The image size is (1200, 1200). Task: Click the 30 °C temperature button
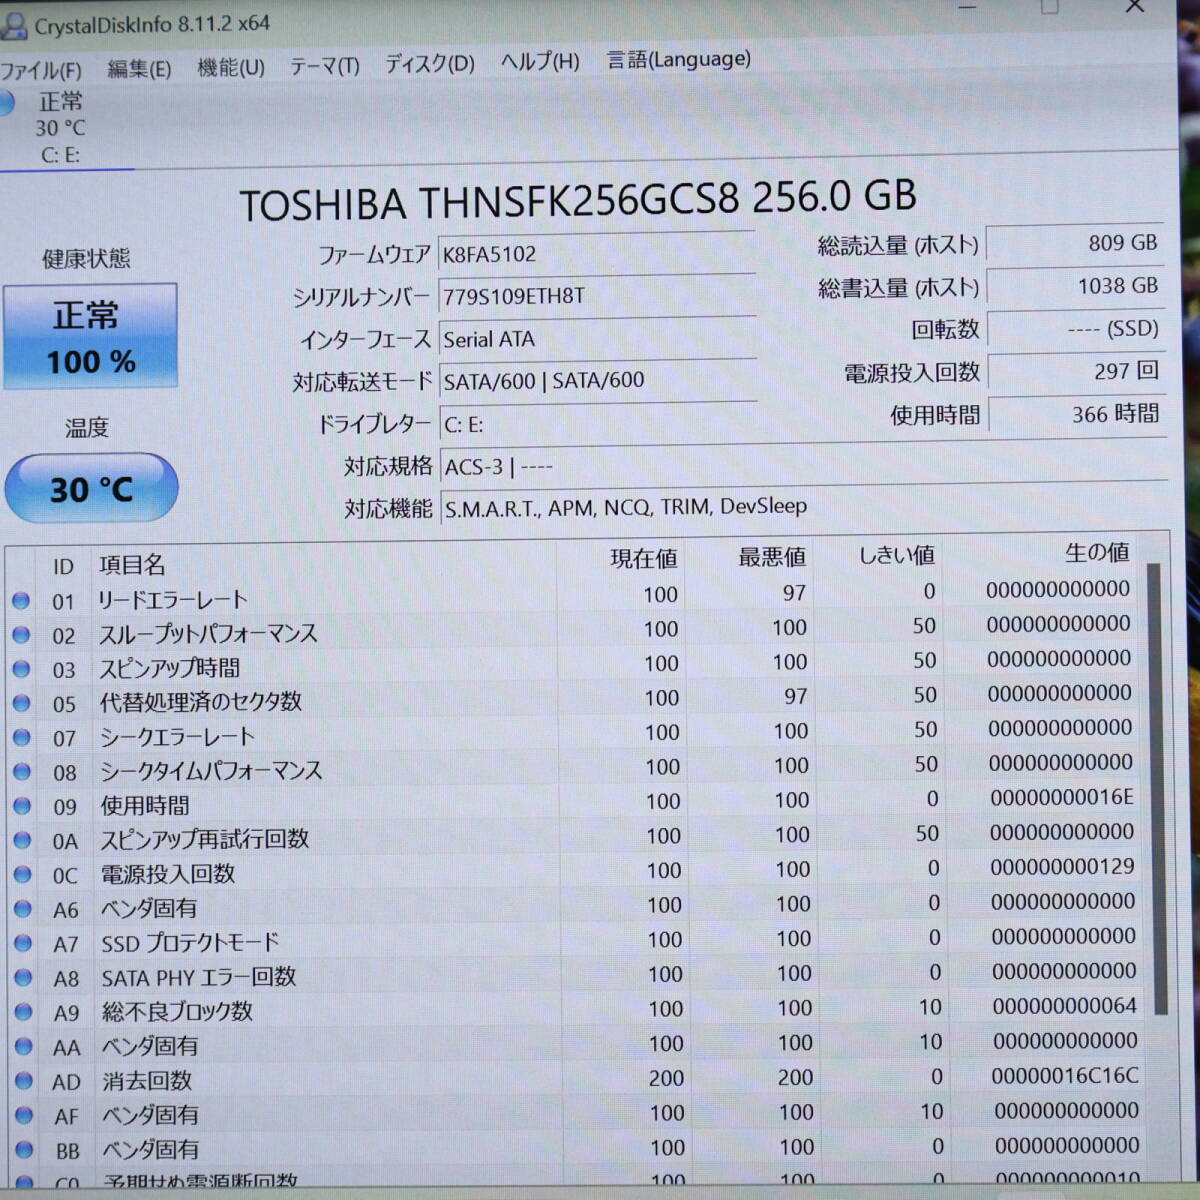(91, 489)
